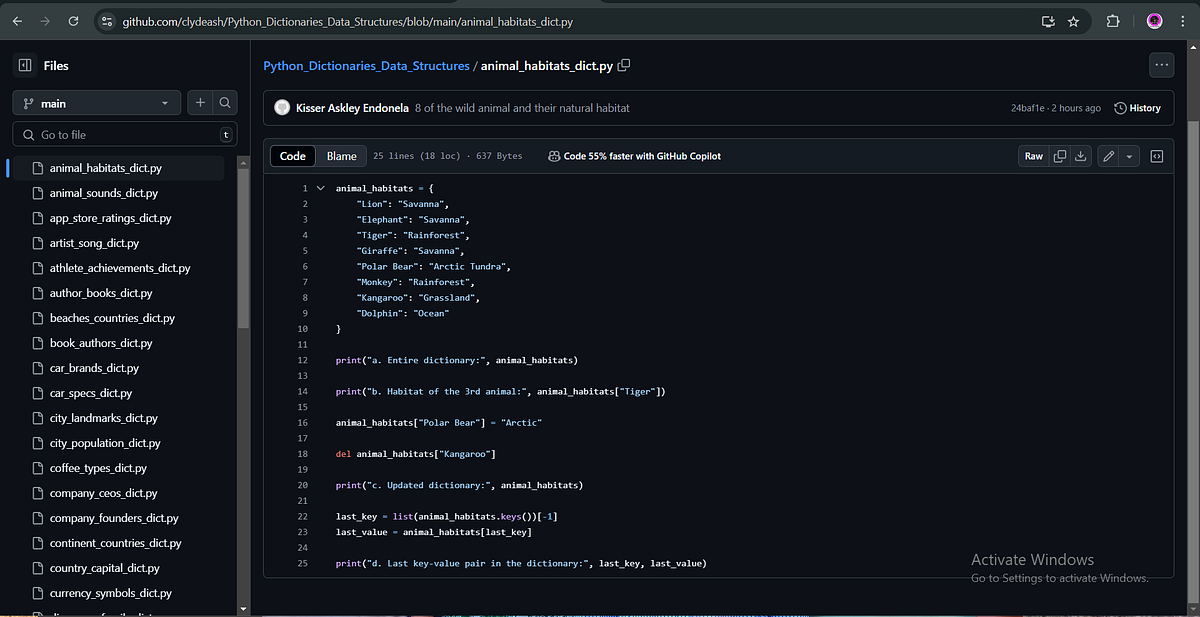
Task: Create a new file with the plus icon
Action: point(199,102)
